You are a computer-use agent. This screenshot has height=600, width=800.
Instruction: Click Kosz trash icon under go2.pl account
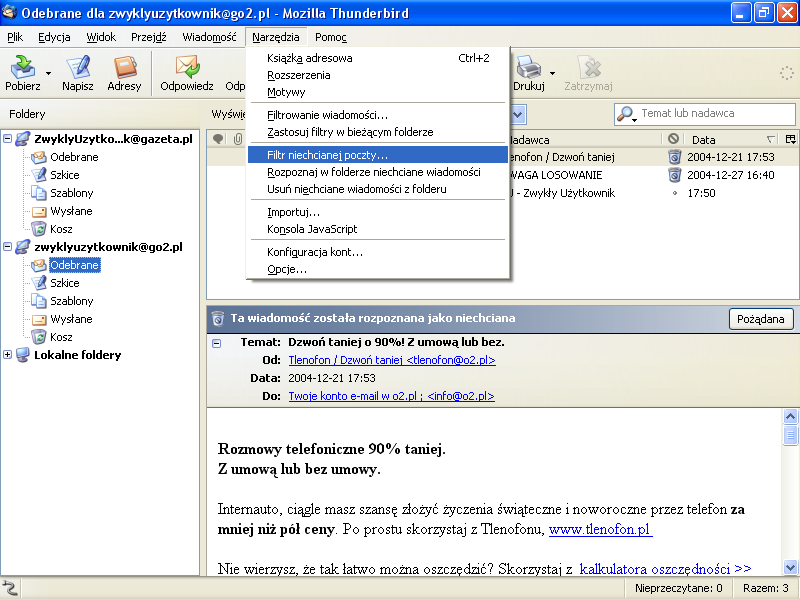39,337
